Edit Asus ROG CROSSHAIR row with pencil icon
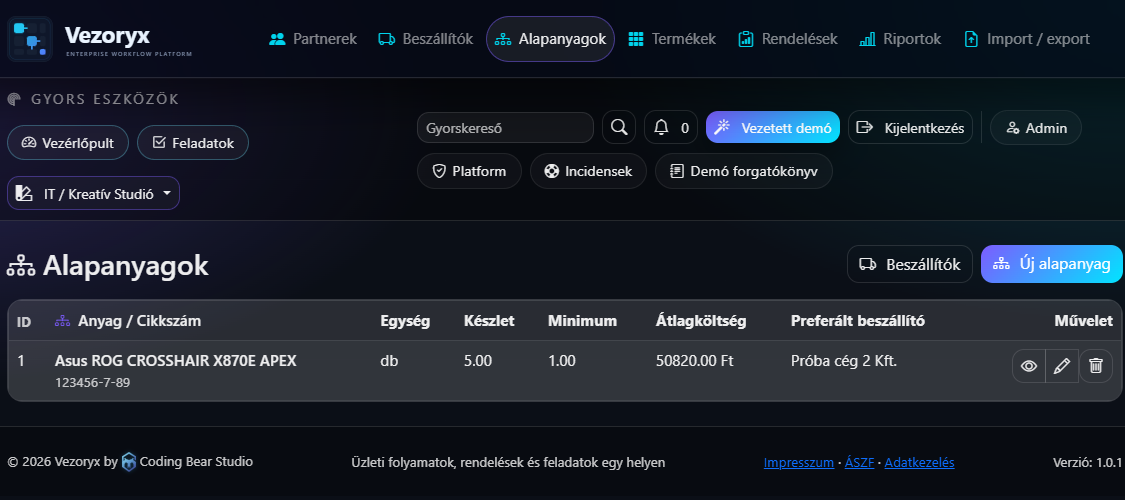The width and height of the screenshot is (1125, 500). point(1062,366)
